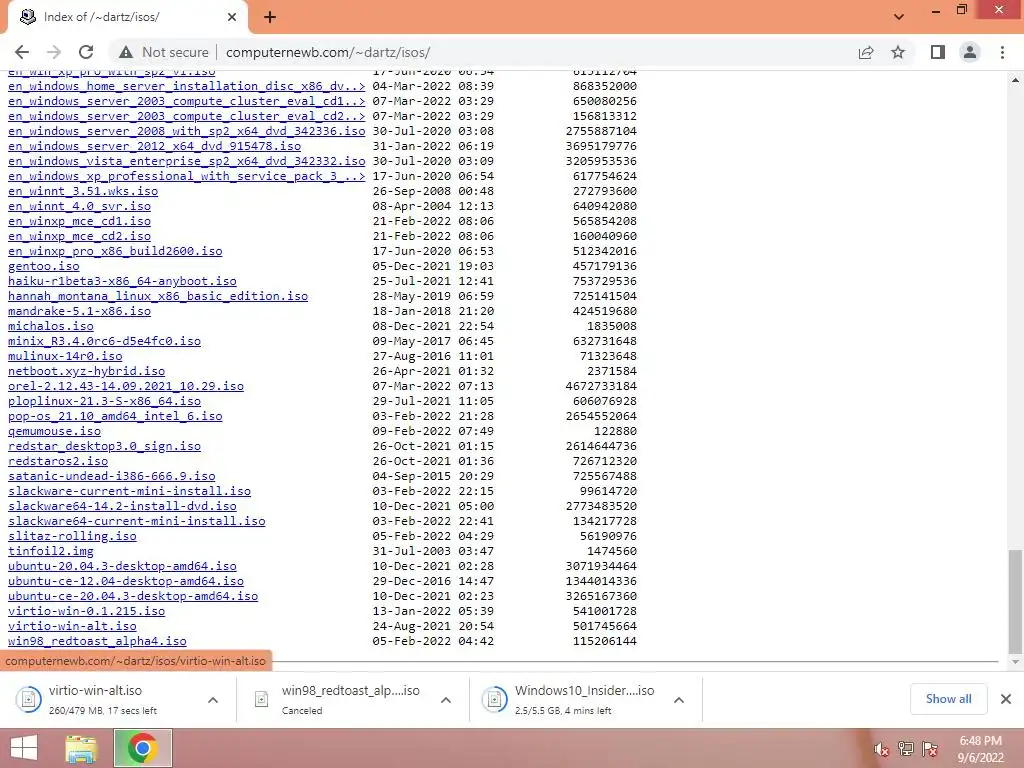
Task: Open netboot.xyz-hybrid.iso link
Action: click(86, 371)
